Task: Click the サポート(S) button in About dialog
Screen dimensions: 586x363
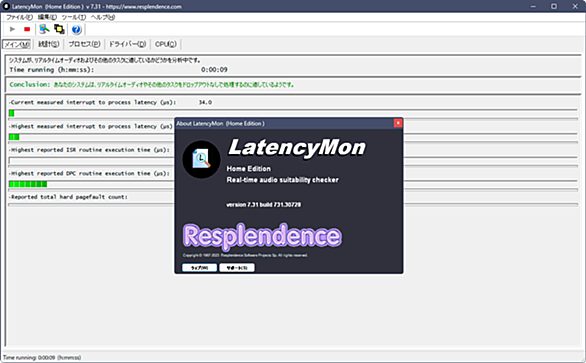Action: click(x=237, y=268)
